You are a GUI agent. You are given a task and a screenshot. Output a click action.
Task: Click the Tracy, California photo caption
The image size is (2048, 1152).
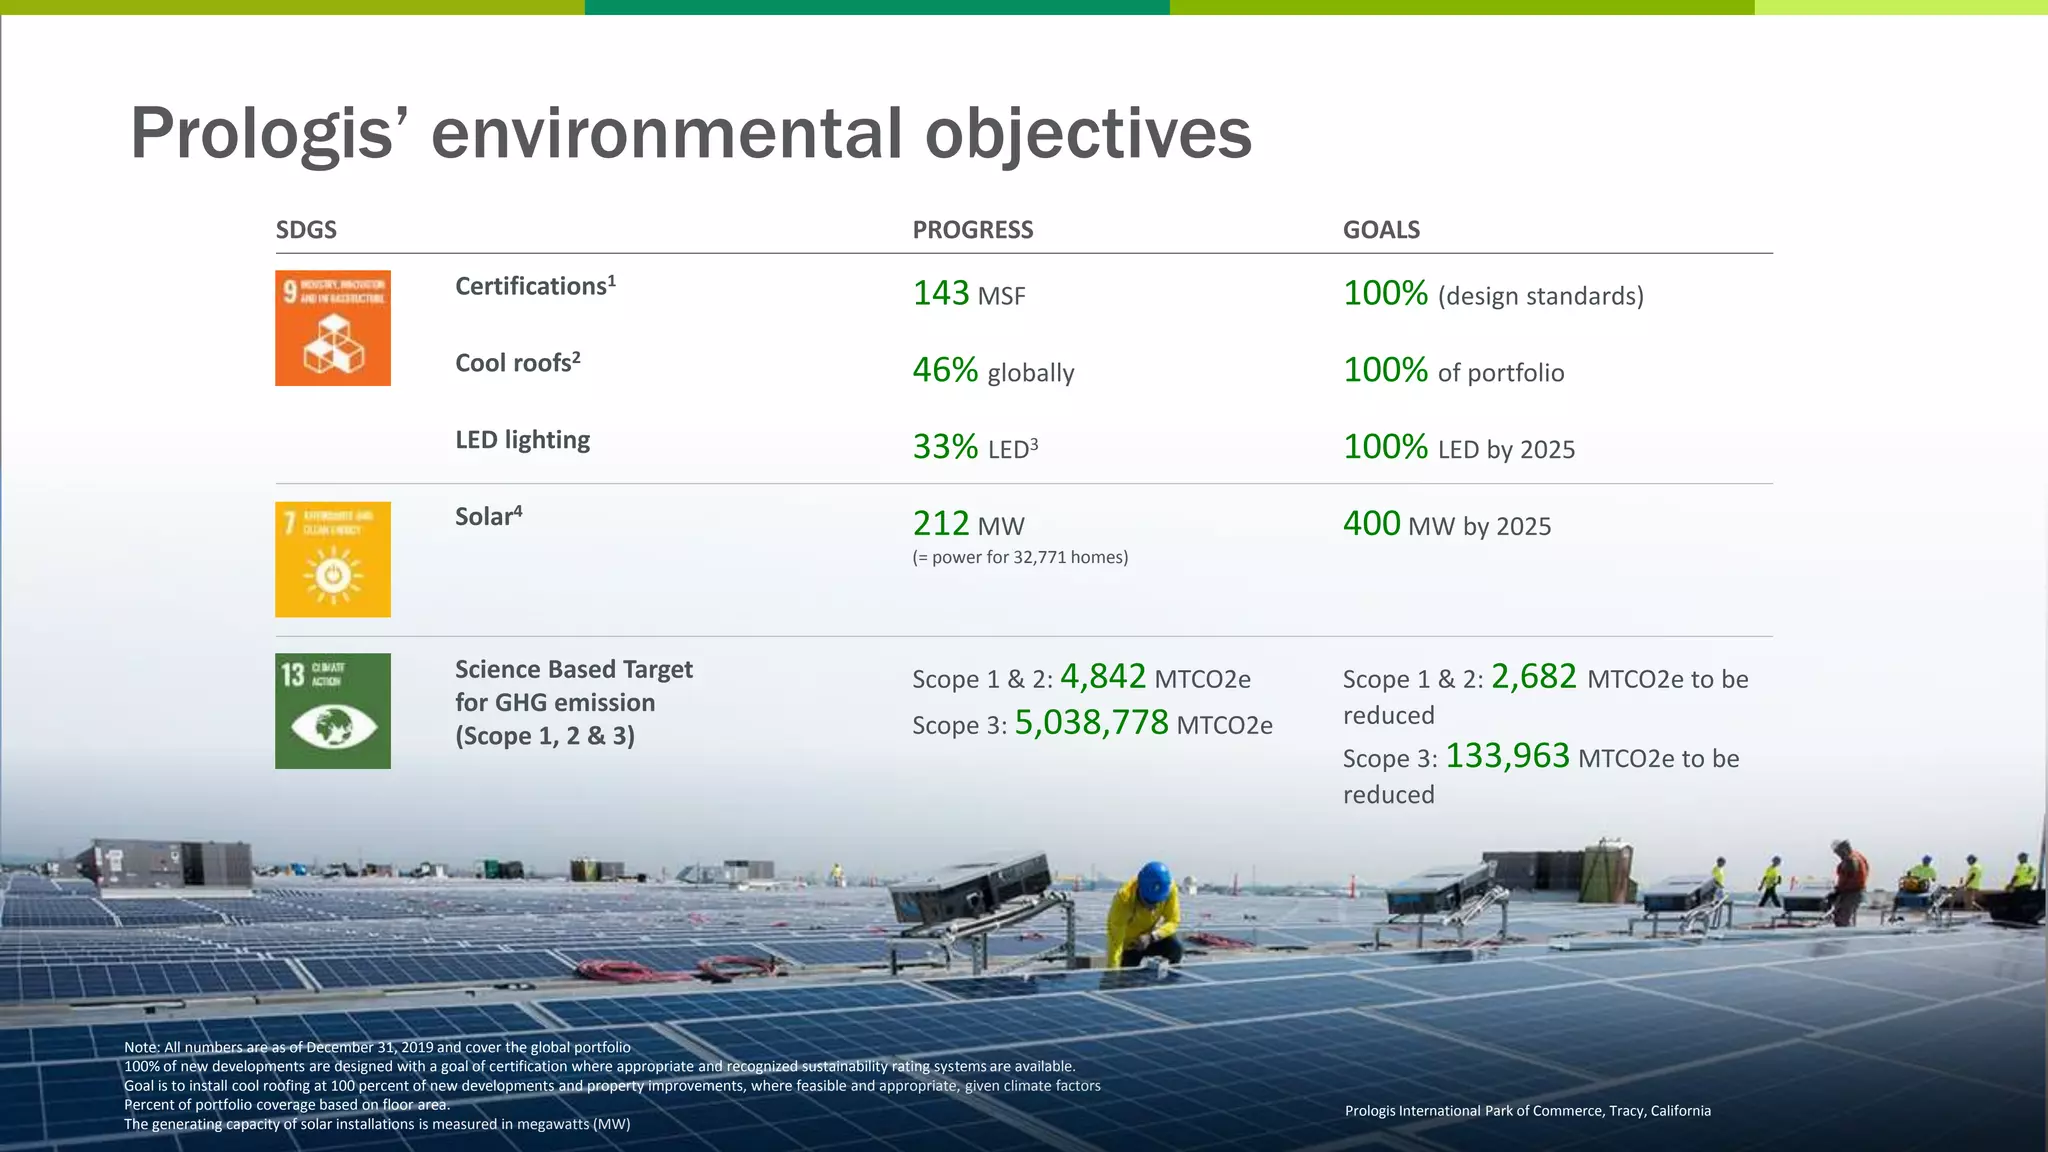(x=1527, y=1111)
